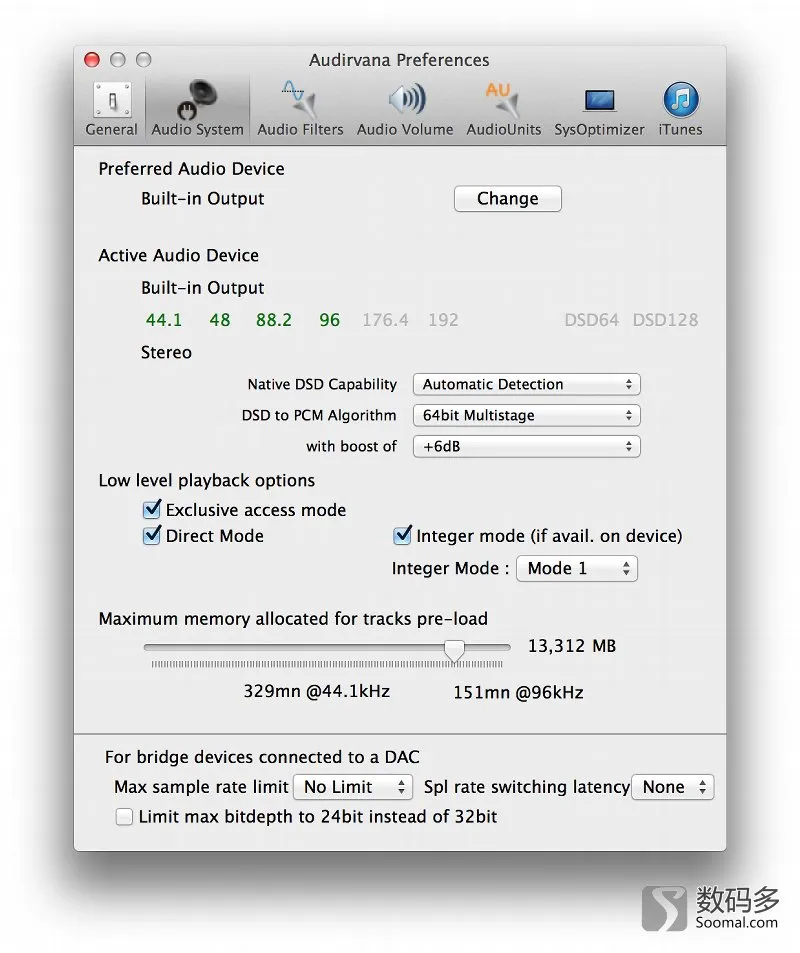Open the Max sample rate limit dropdown
800x953 pixels.
point(353,787)
